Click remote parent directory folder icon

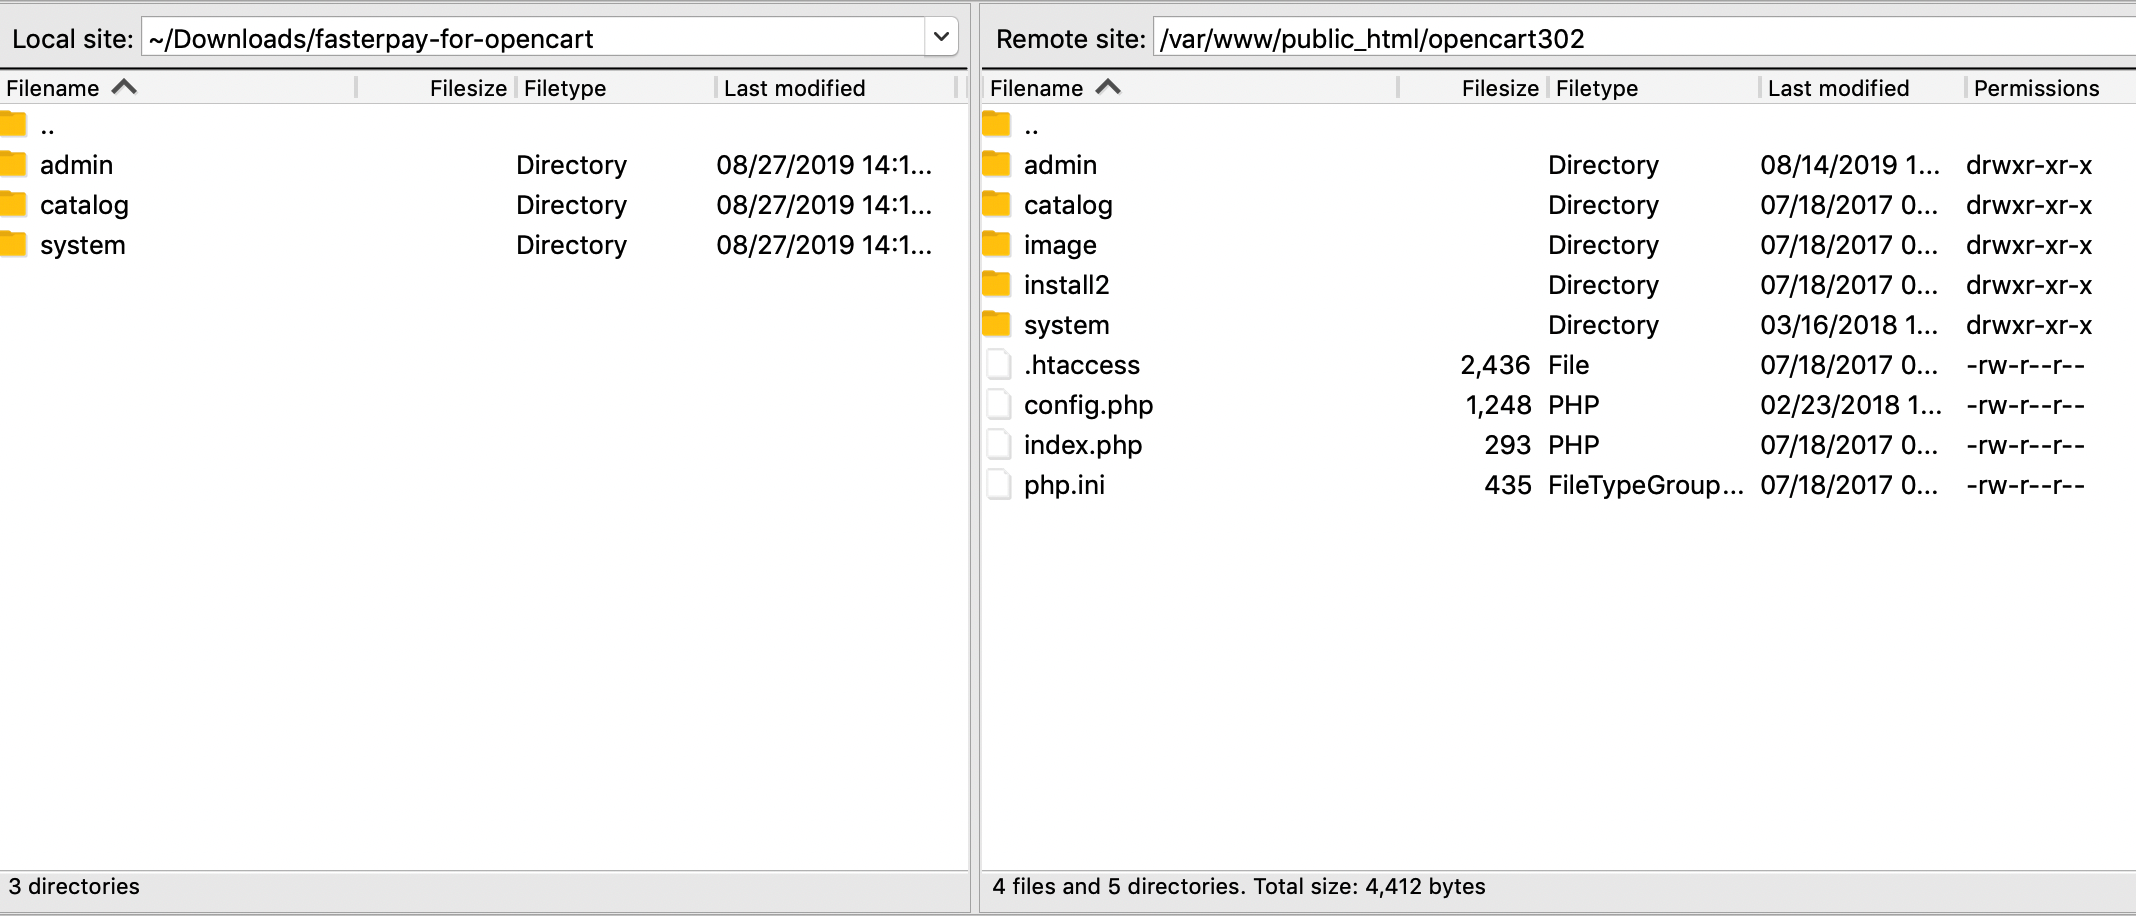997,125
